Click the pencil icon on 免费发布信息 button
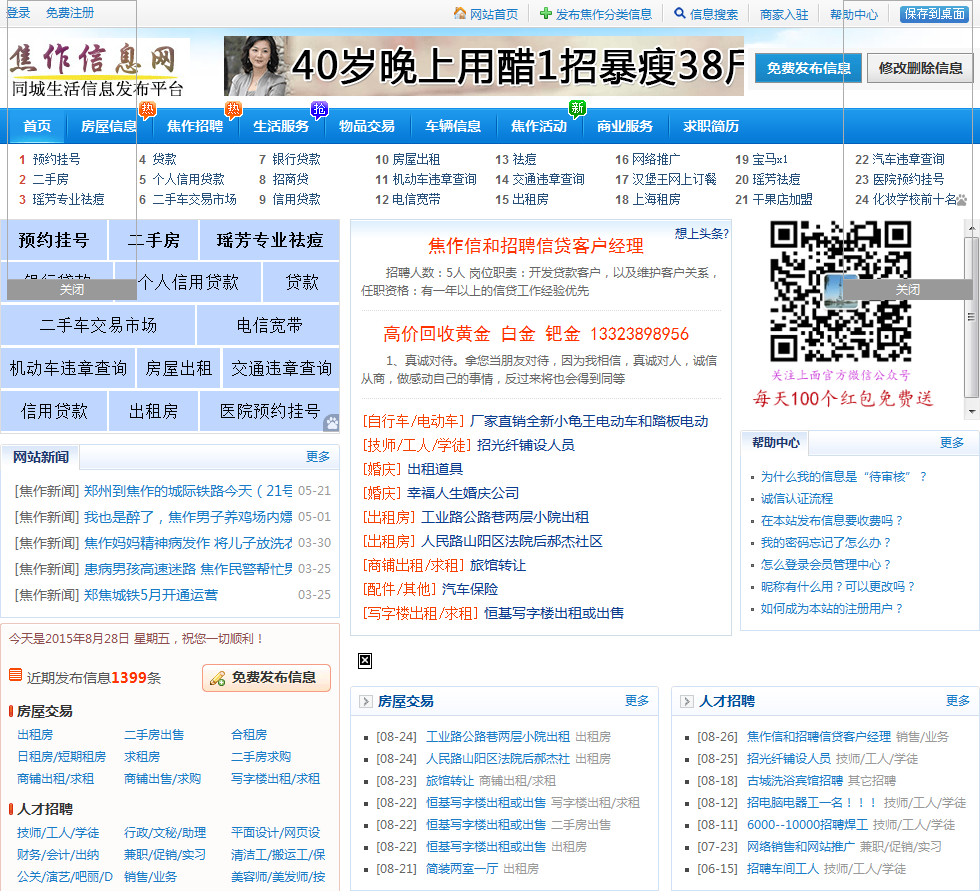 point(218,679)
